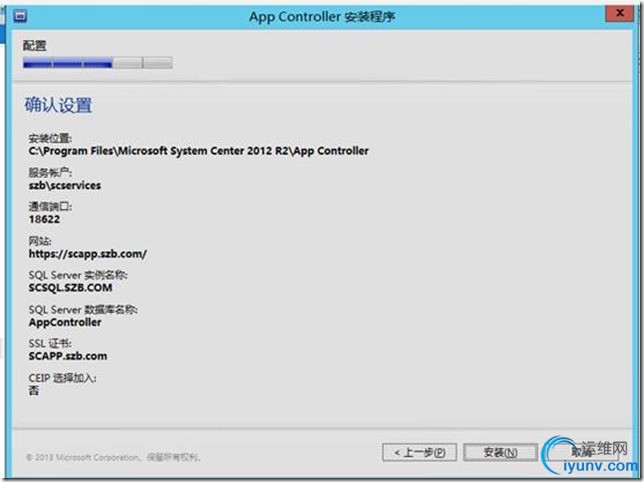The width and height of the screenshot is (644, 482).
Task: Select the port value 18622
Action: (x=44, y=219)
